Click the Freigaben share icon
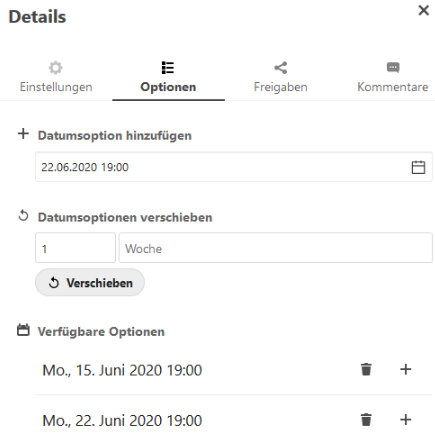This screenshot has width=435, height=443. pyautogui.click(x=281, y=68)
